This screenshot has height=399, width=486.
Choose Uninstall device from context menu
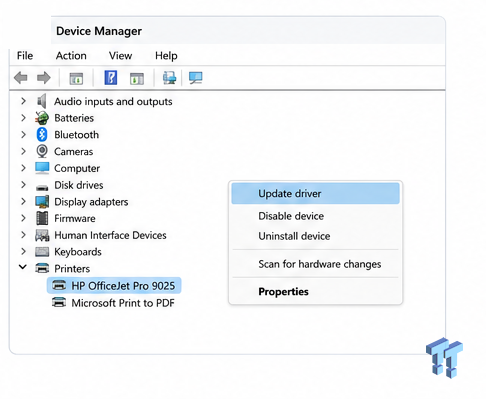tap(315, 236)
